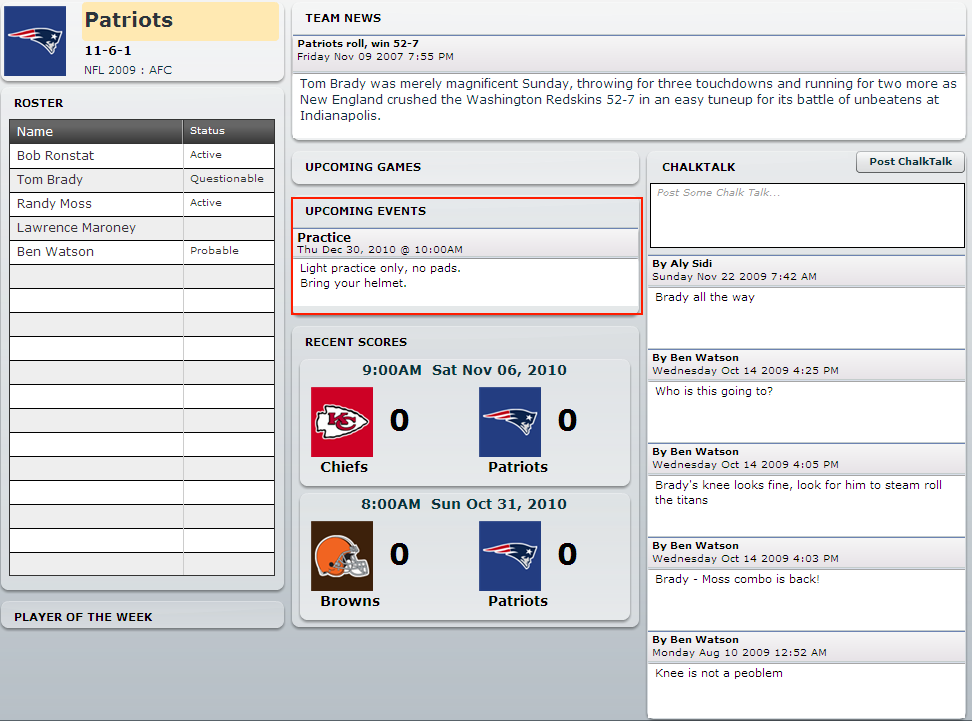Sort roster by the Status column header
This screenshot has width=972, height=721.
229,131
